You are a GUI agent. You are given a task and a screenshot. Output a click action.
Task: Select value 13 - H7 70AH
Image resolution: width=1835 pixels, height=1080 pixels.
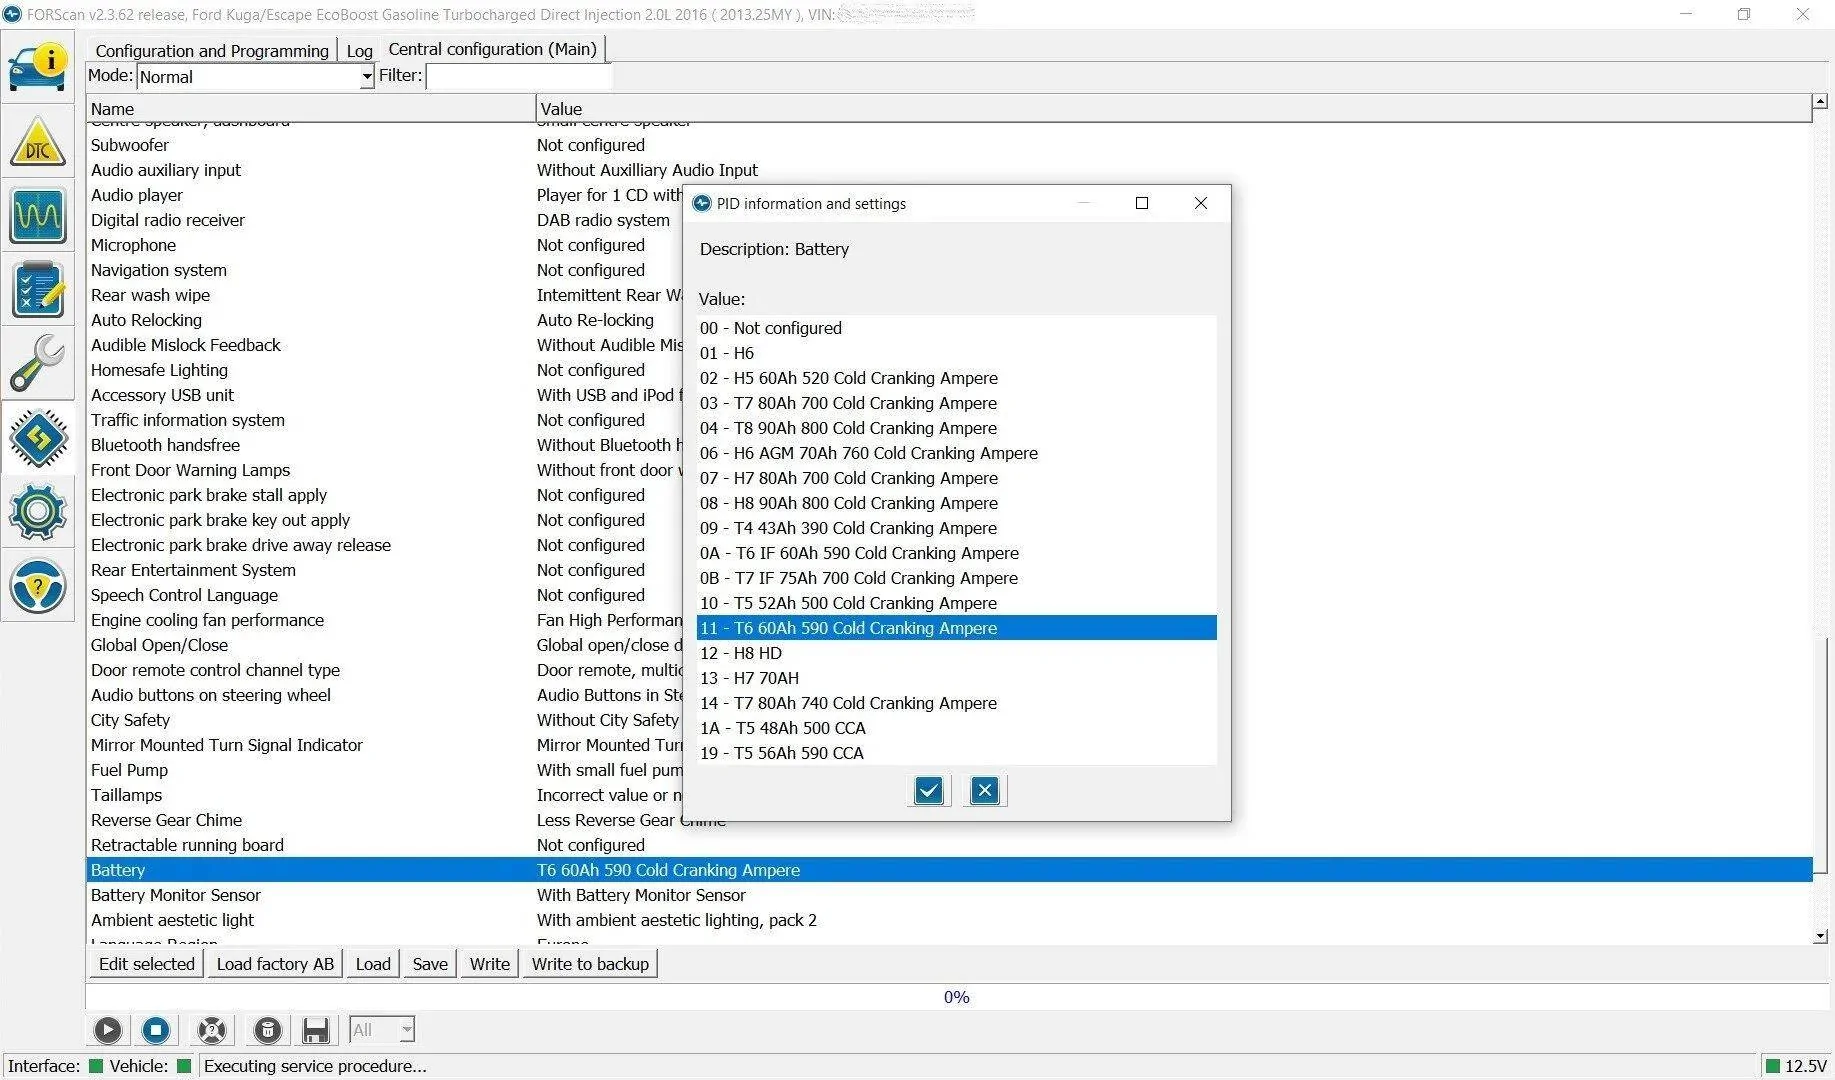pos(956,678)
